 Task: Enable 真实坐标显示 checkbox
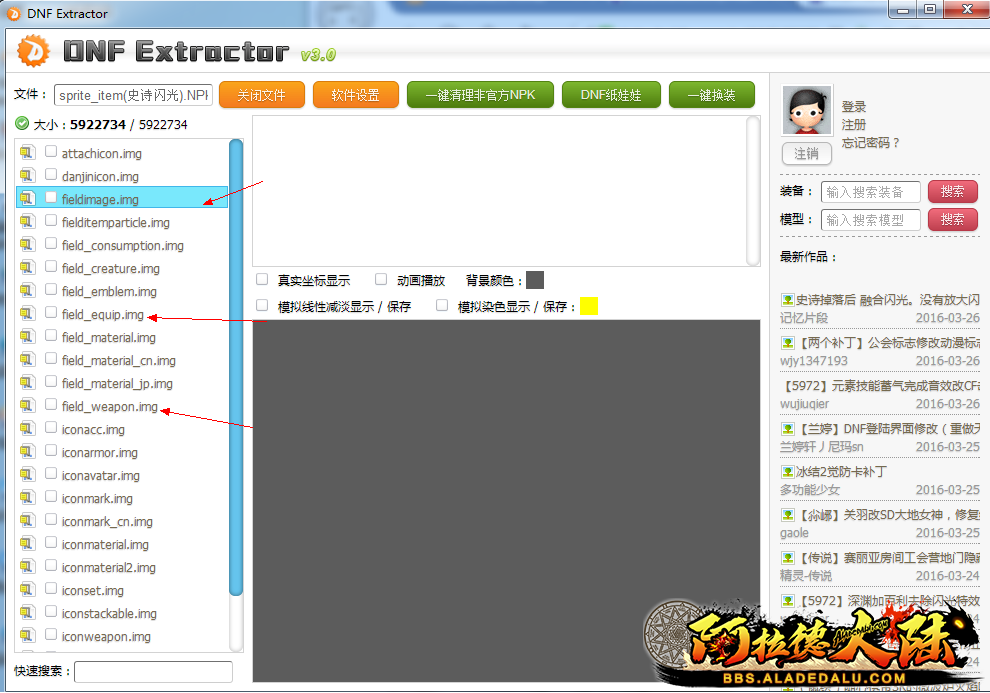(x=262, y=280)
